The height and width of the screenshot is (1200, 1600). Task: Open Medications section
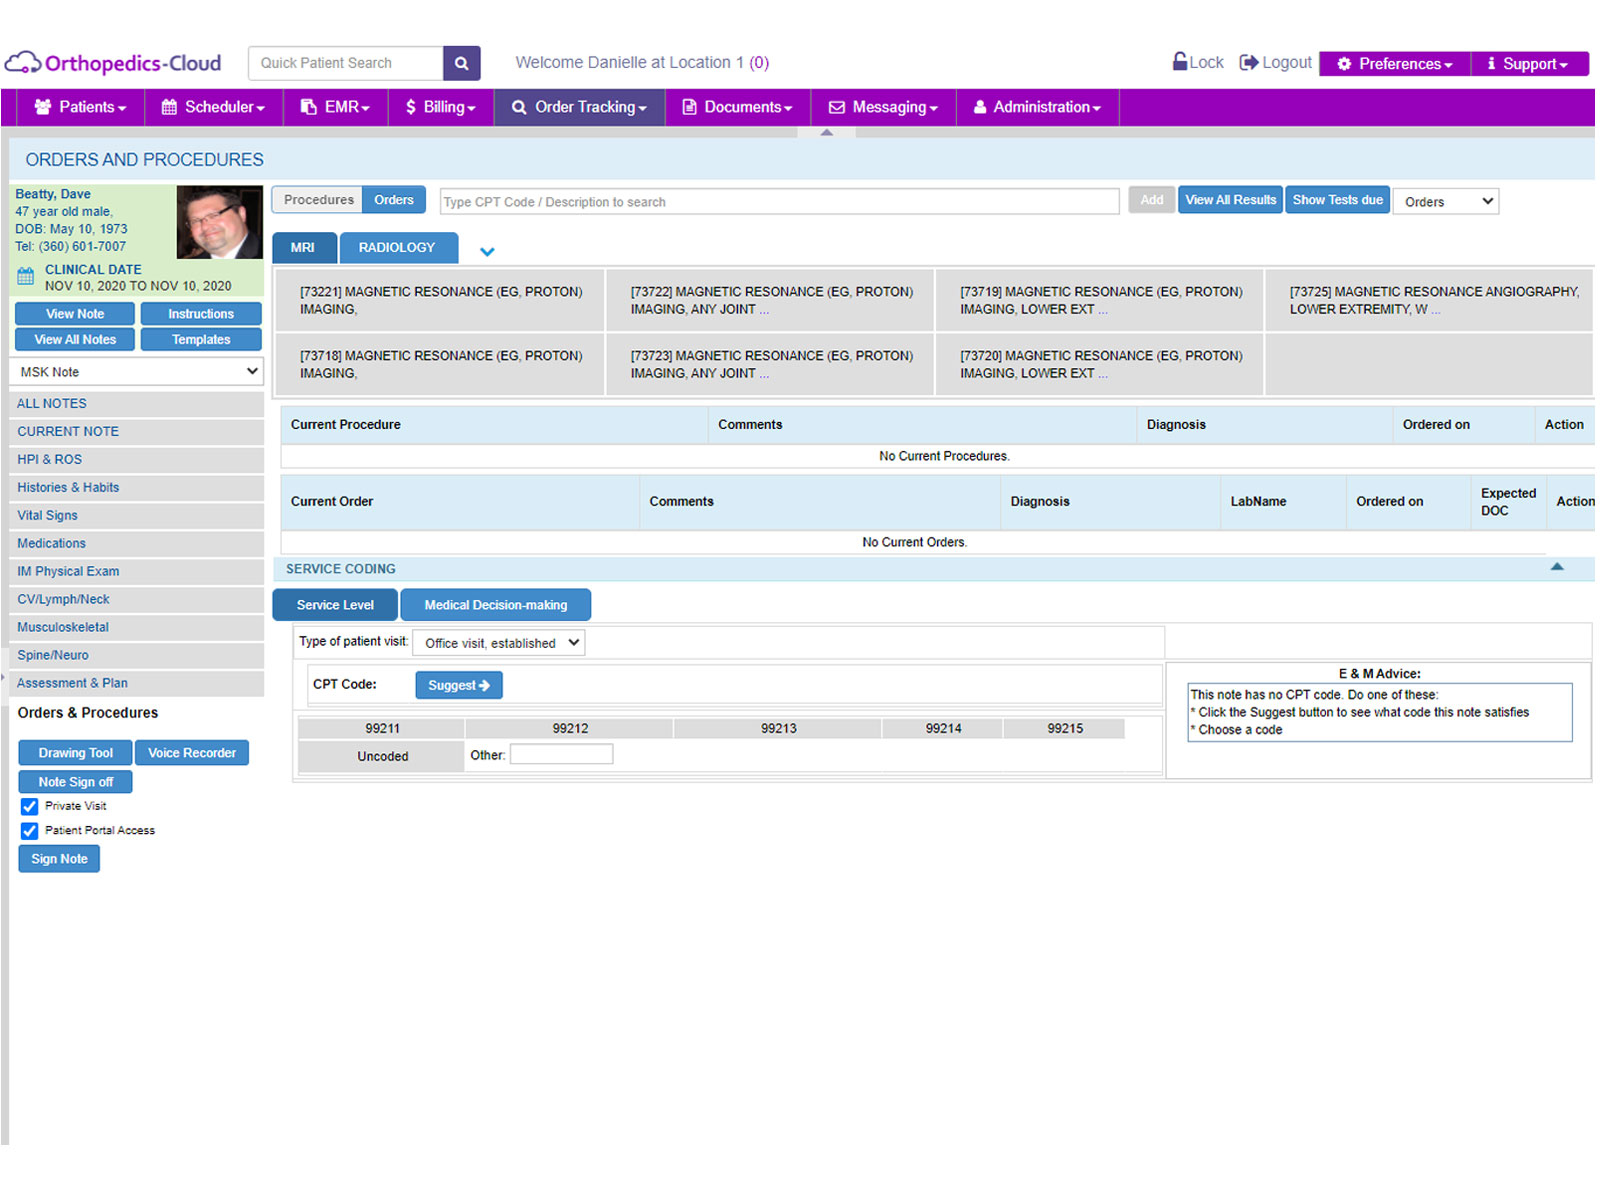(138, 544)
